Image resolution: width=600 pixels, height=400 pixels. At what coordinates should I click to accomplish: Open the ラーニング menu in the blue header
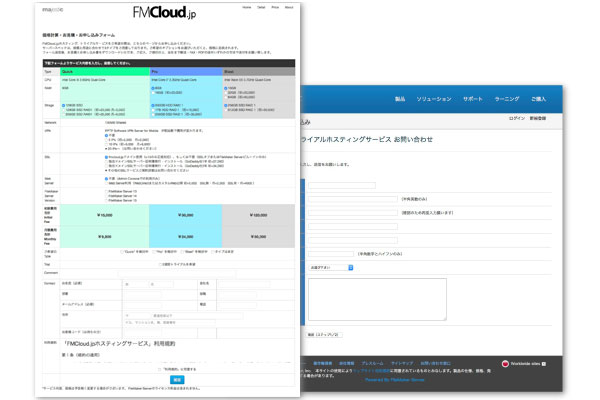[507, 99]
